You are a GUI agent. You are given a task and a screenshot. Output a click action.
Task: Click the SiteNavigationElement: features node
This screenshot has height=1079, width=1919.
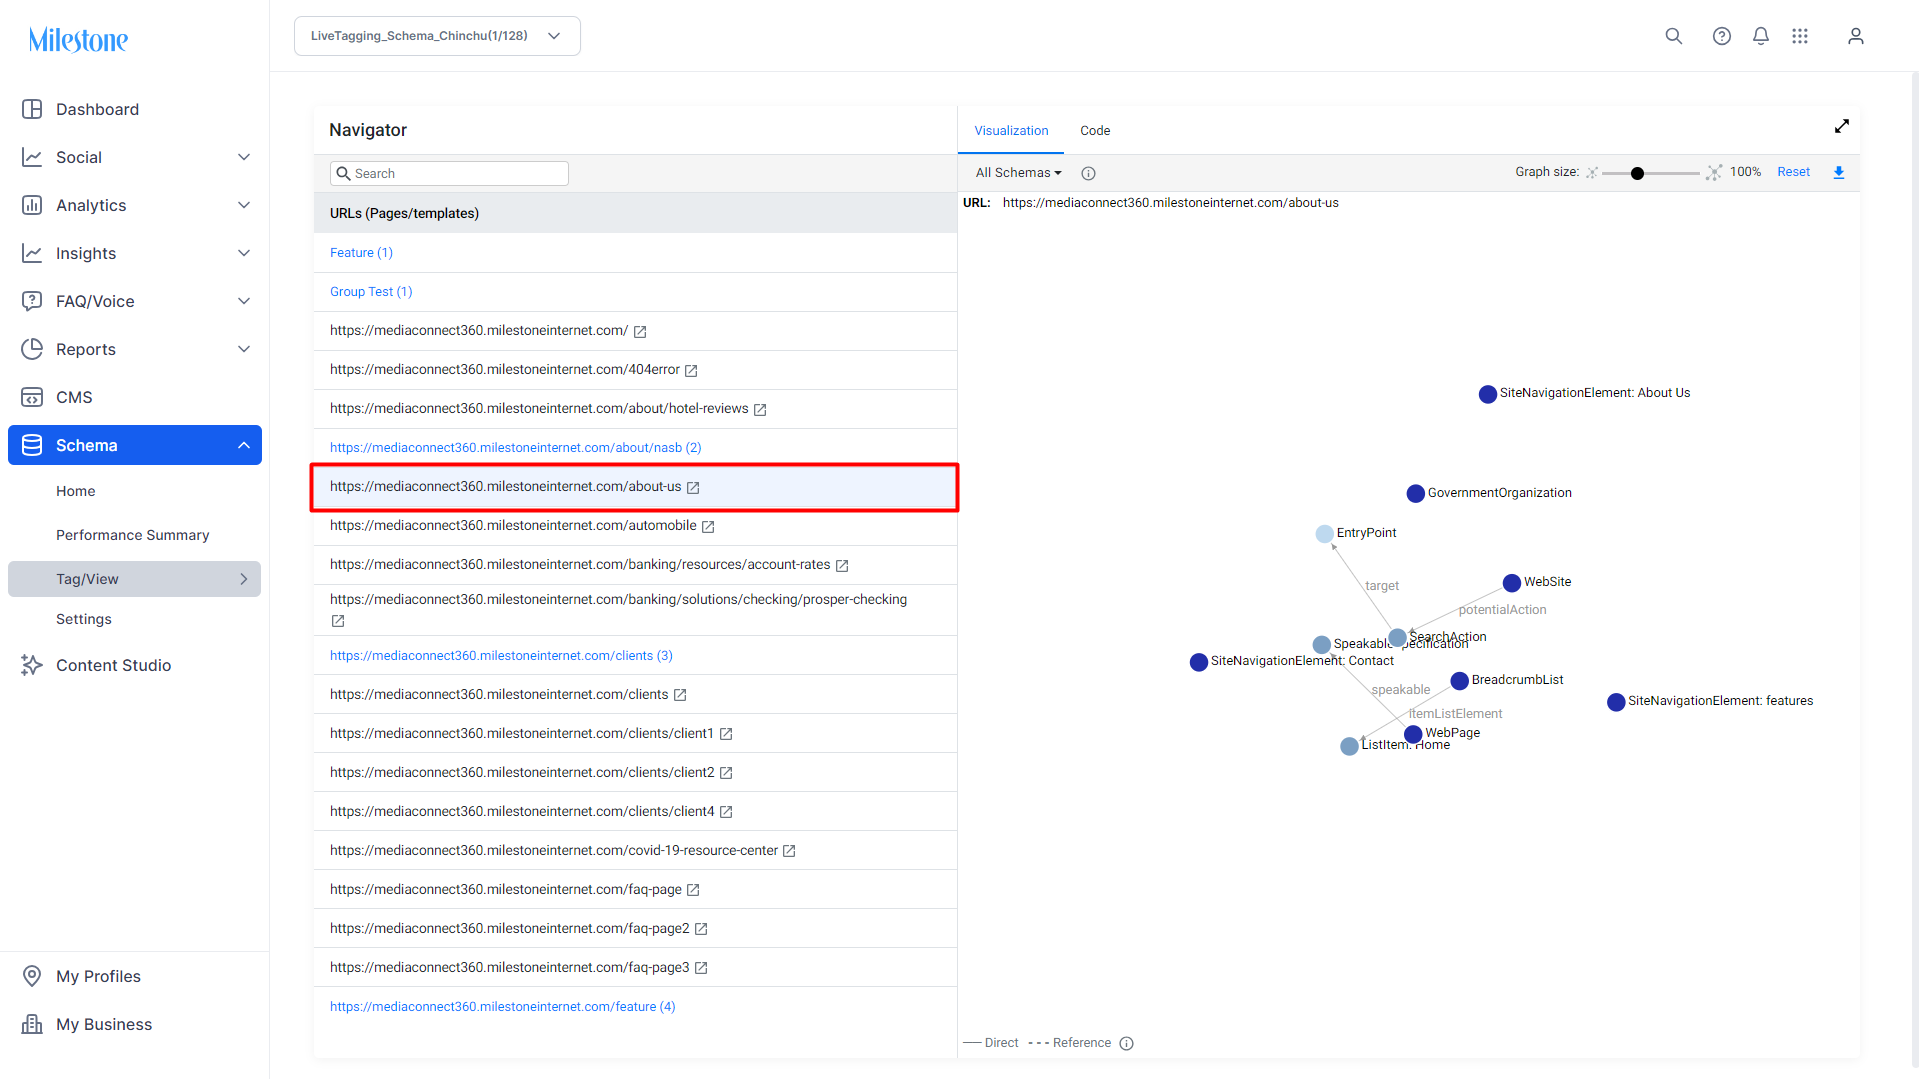(x=1616, y=702)
